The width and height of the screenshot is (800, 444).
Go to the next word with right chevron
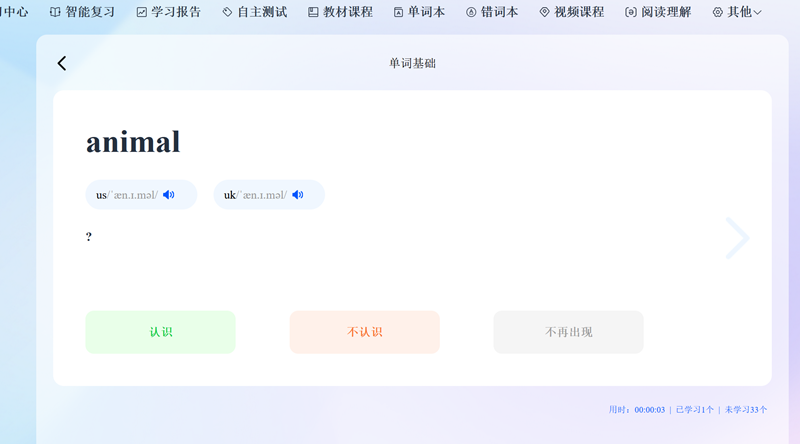click(737, 238)
